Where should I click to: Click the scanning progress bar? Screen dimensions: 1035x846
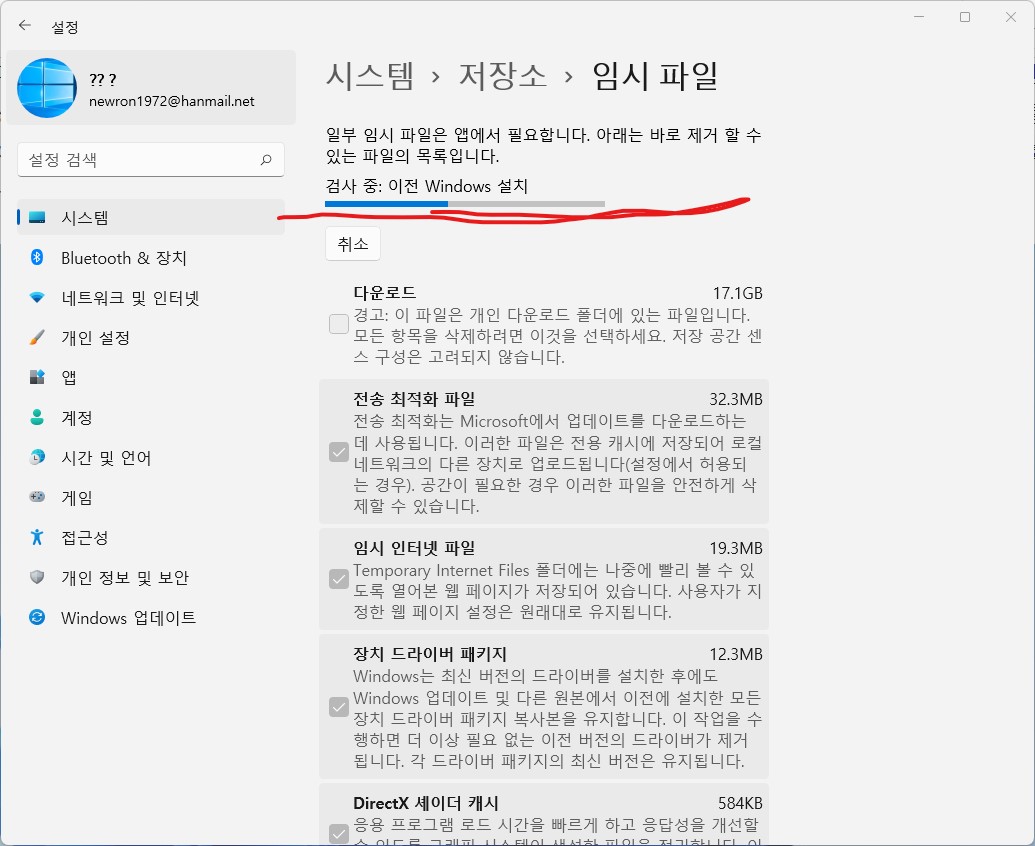tap(465, 204)
